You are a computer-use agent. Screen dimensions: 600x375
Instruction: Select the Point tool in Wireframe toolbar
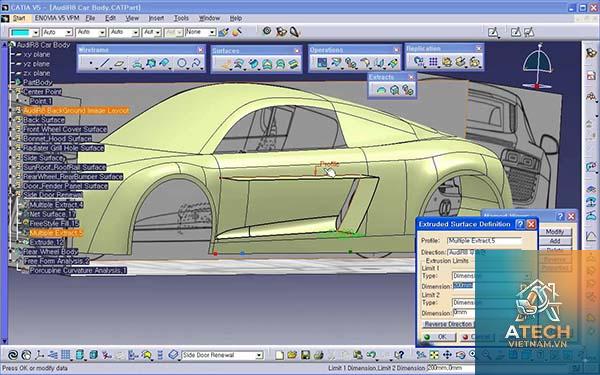coord(91,63)
